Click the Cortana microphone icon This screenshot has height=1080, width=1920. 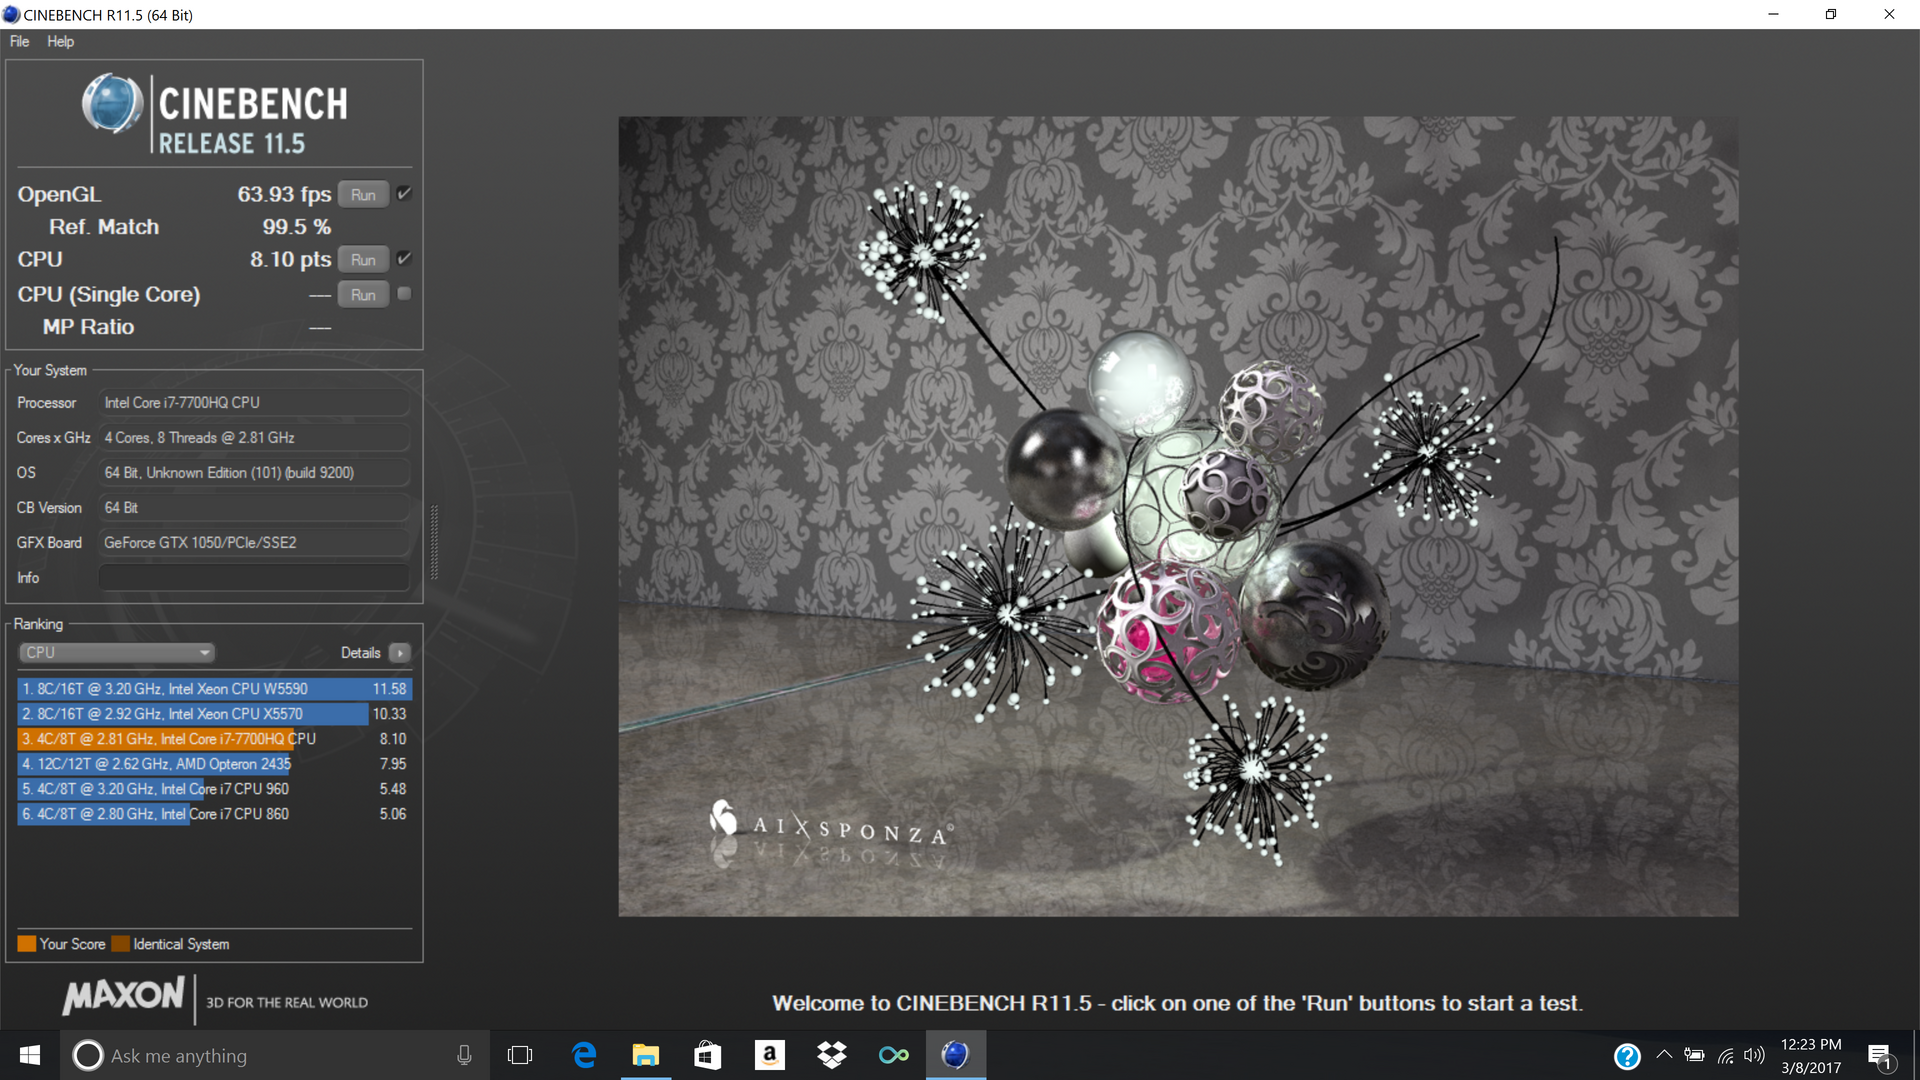click(x=464, y=1055)
